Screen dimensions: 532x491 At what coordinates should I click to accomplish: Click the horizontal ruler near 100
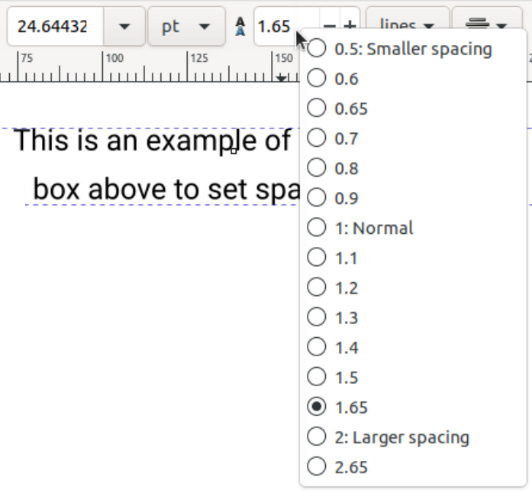[103, 66]
